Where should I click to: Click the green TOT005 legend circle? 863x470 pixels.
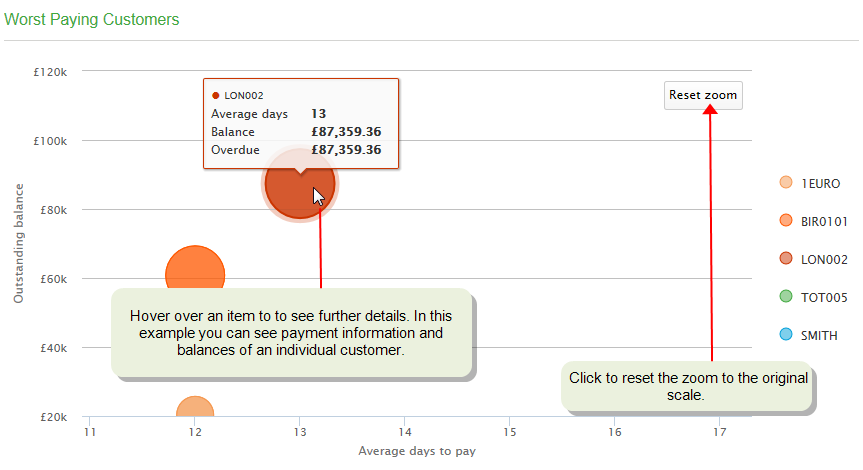[786, 296]
